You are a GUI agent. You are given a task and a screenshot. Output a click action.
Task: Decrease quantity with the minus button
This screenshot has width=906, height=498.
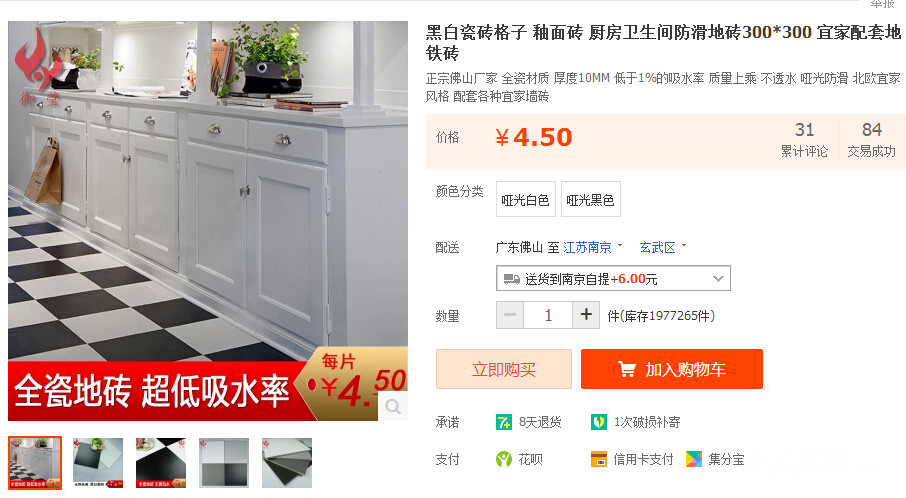(510, 315)
